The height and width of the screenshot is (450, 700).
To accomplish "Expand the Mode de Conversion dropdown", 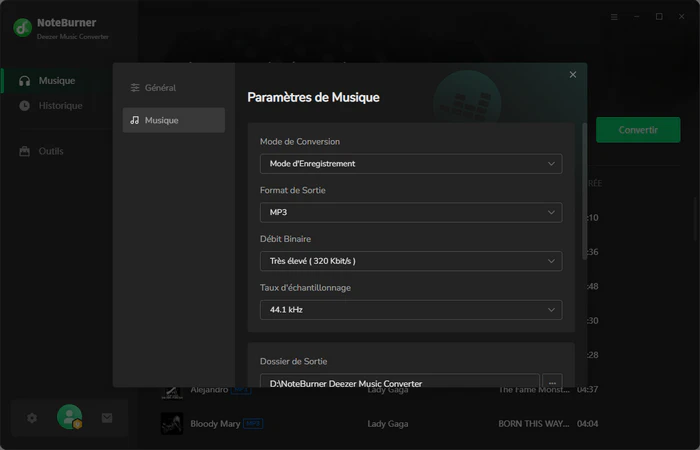I will tap(411, 164).
